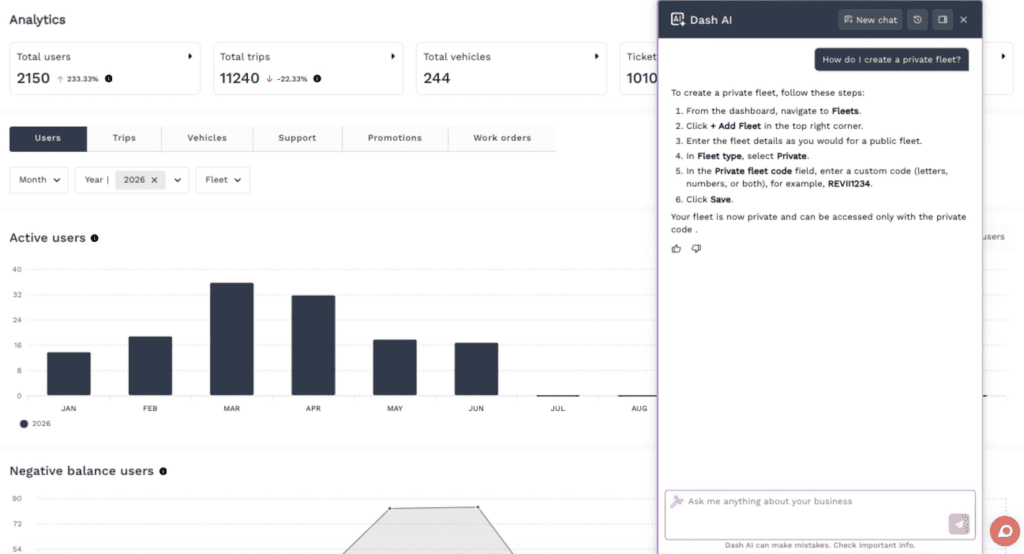Give thumbs down to AI response

696,249
